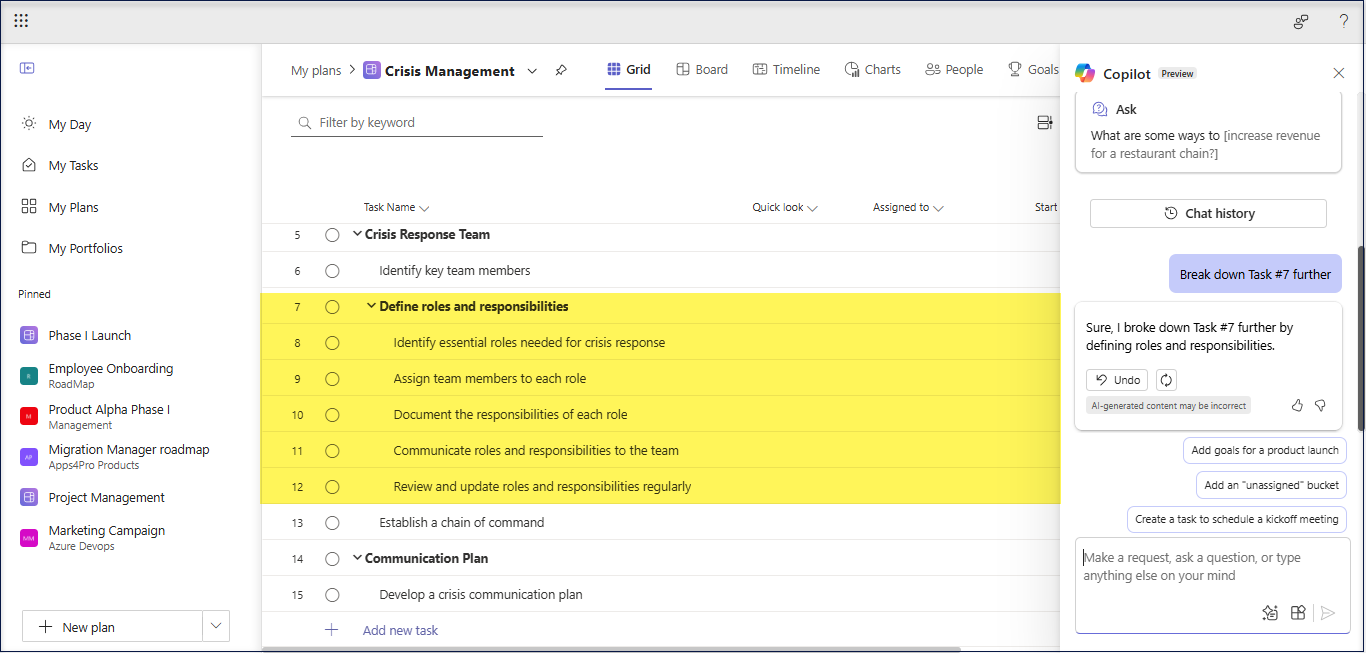Undo the Copilot task breakdown
The image size is (1366, 653).
pos(1117,380)
